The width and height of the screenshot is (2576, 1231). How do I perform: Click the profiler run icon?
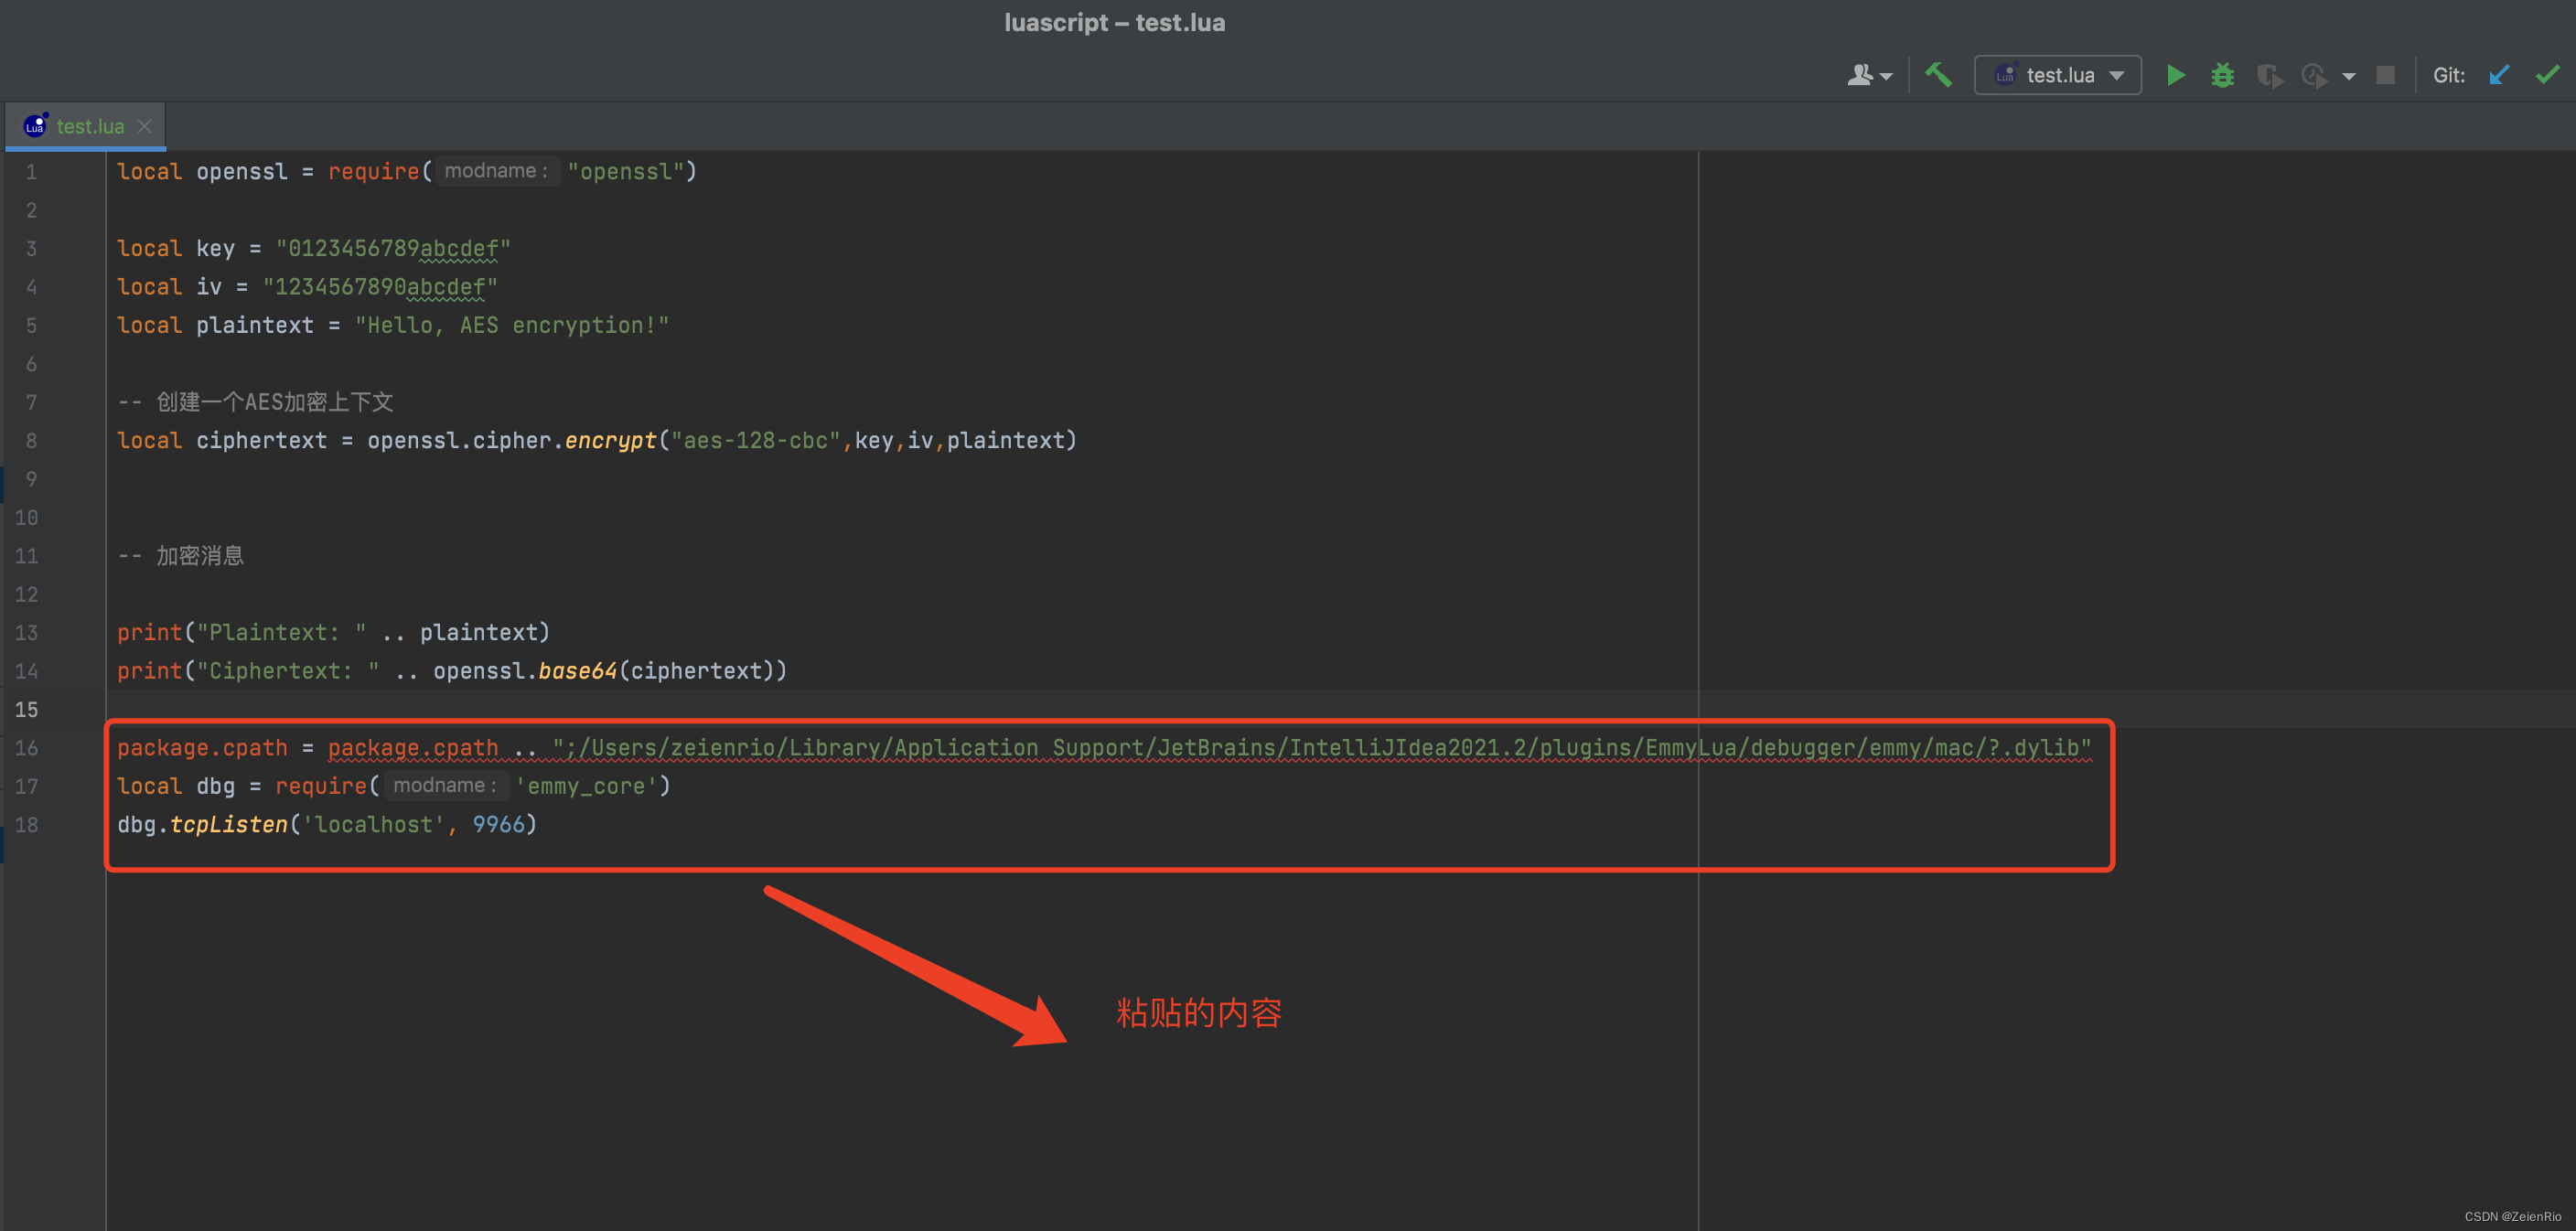(2314, 75)
